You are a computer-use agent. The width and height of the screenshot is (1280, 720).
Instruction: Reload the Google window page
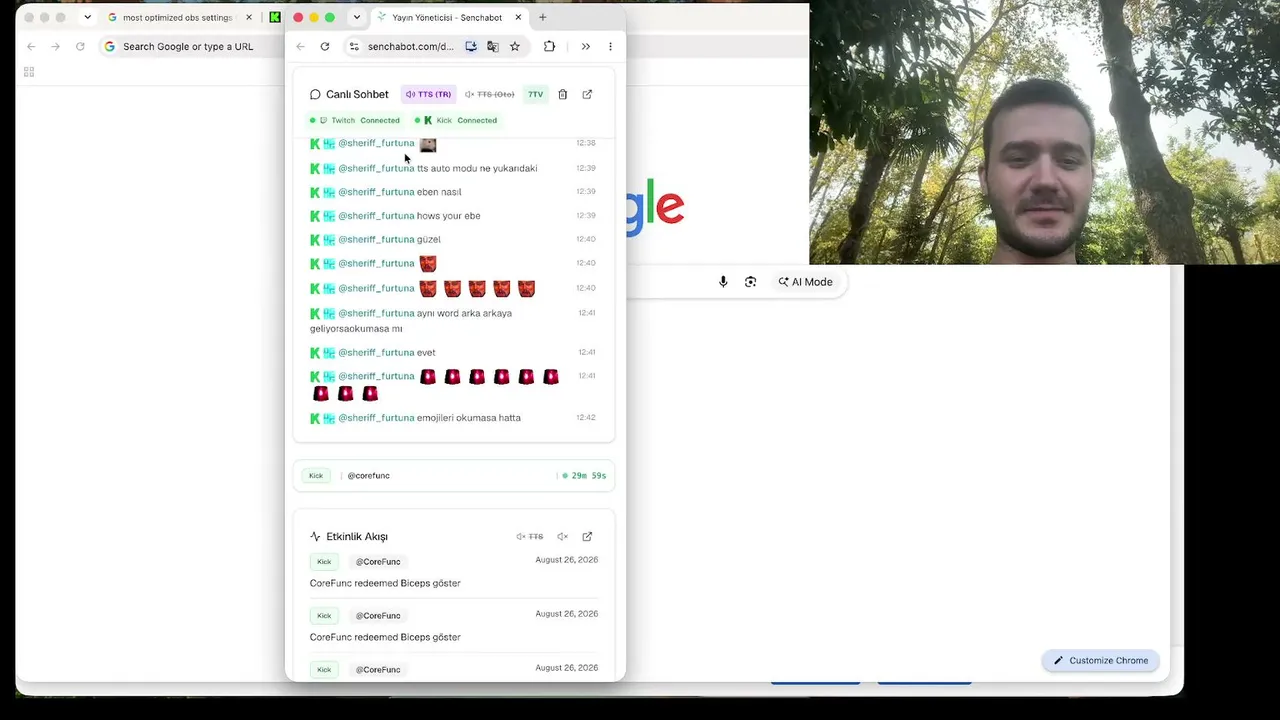[x=80, y=46]
